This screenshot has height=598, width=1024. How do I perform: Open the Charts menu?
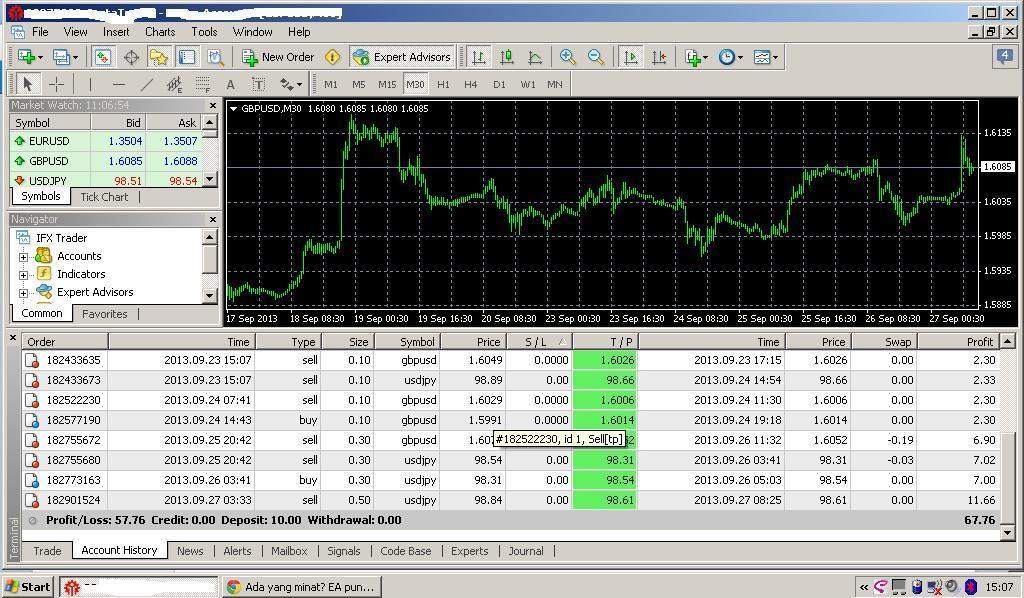(160, 31)
